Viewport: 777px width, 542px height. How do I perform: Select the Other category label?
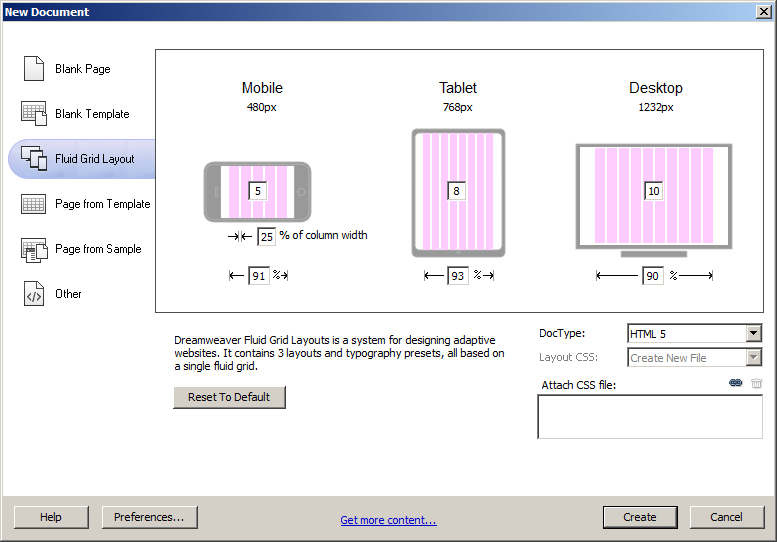pos(68,294)
